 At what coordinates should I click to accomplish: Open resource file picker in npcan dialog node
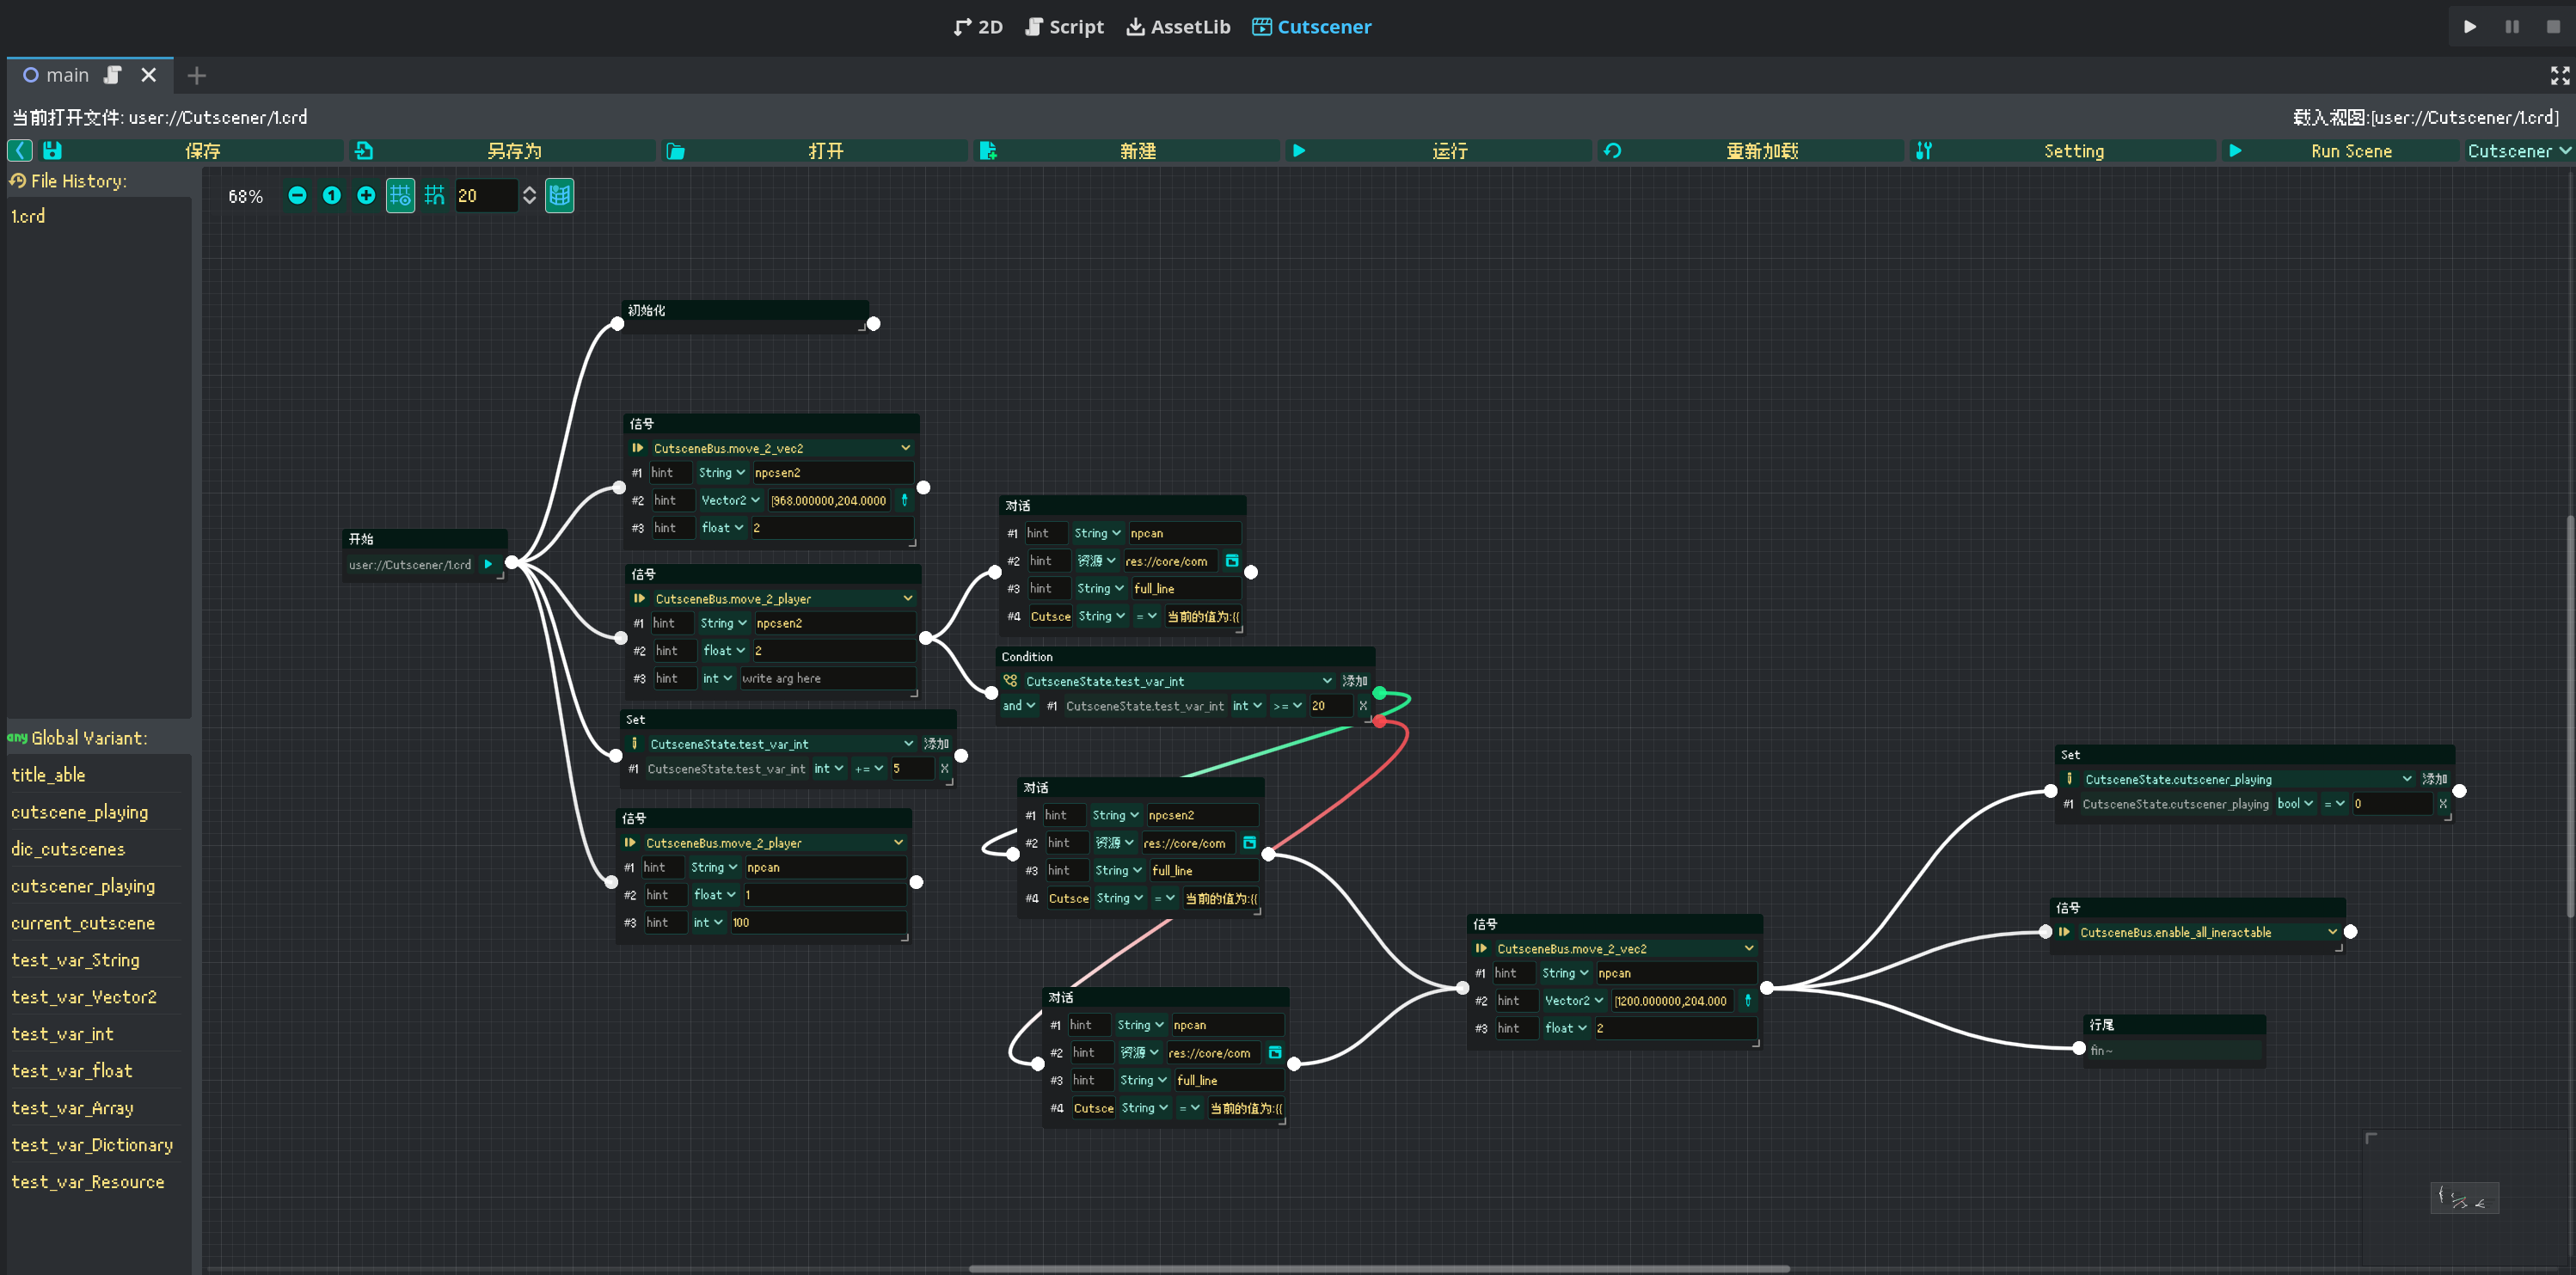pyautogui.click(x=1232, y=561)
